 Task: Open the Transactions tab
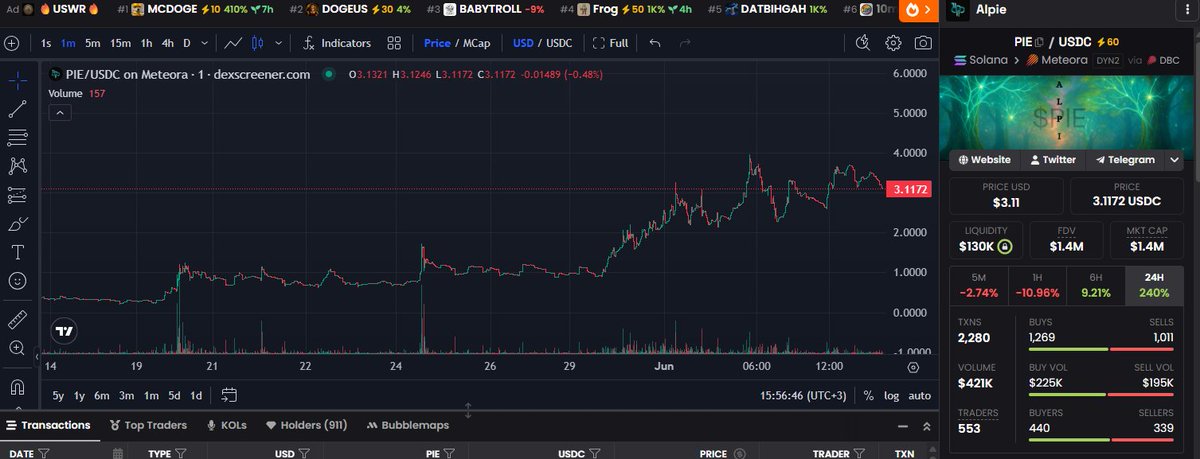pos(48,425)
